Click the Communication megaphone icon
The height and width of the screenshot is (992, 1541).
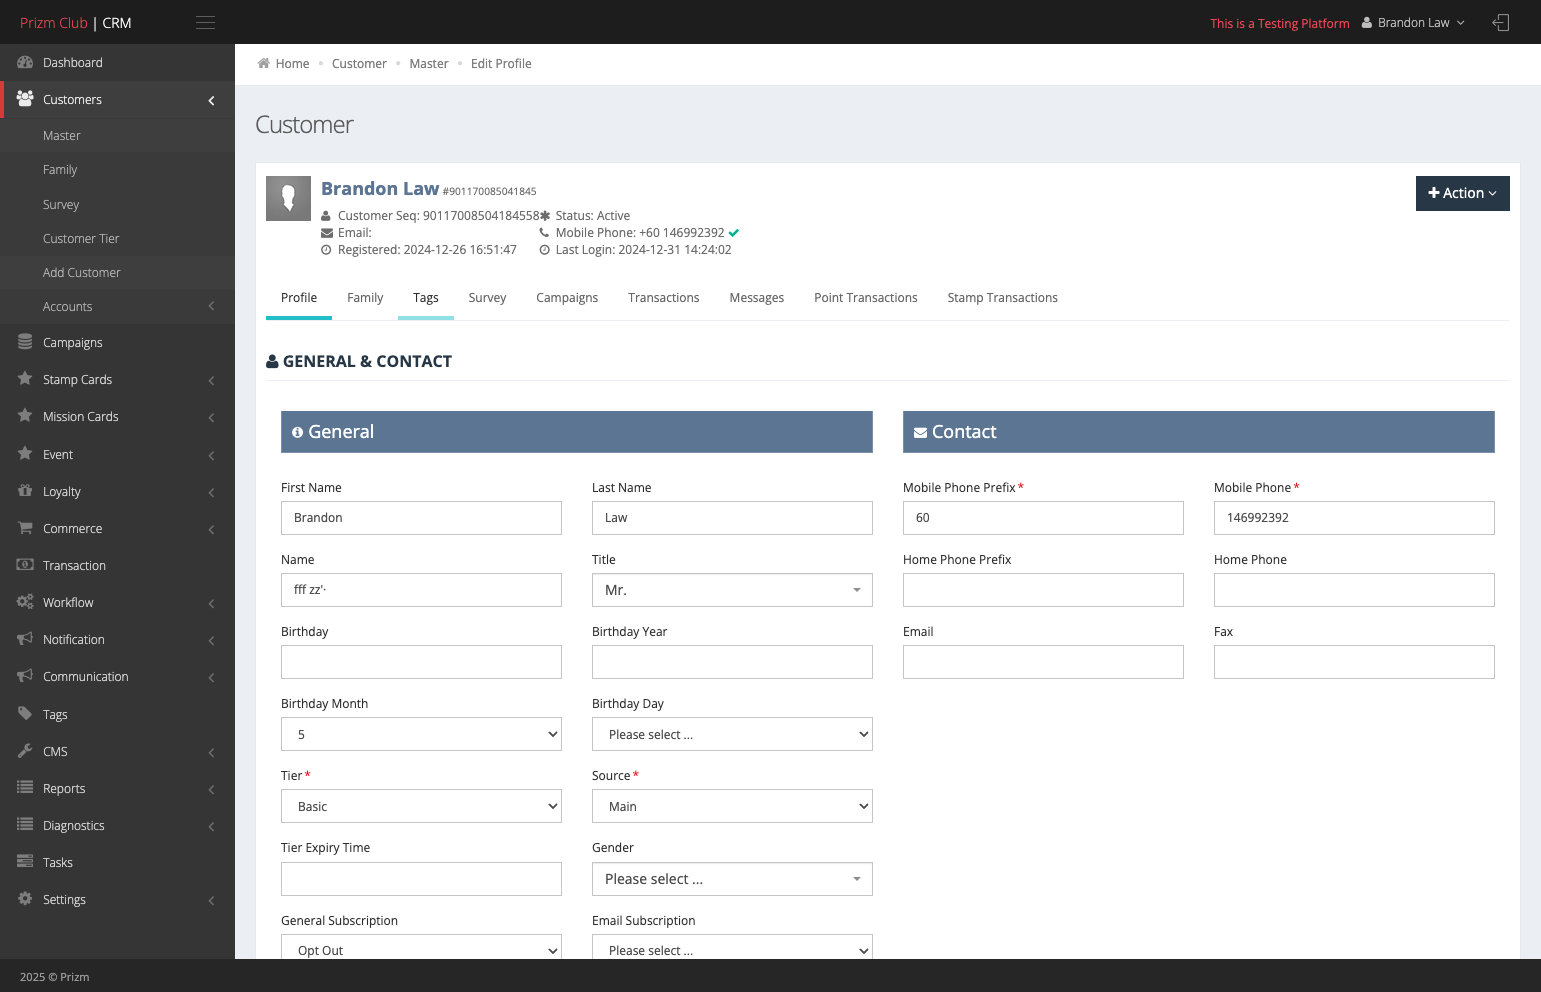click(25, 676)
